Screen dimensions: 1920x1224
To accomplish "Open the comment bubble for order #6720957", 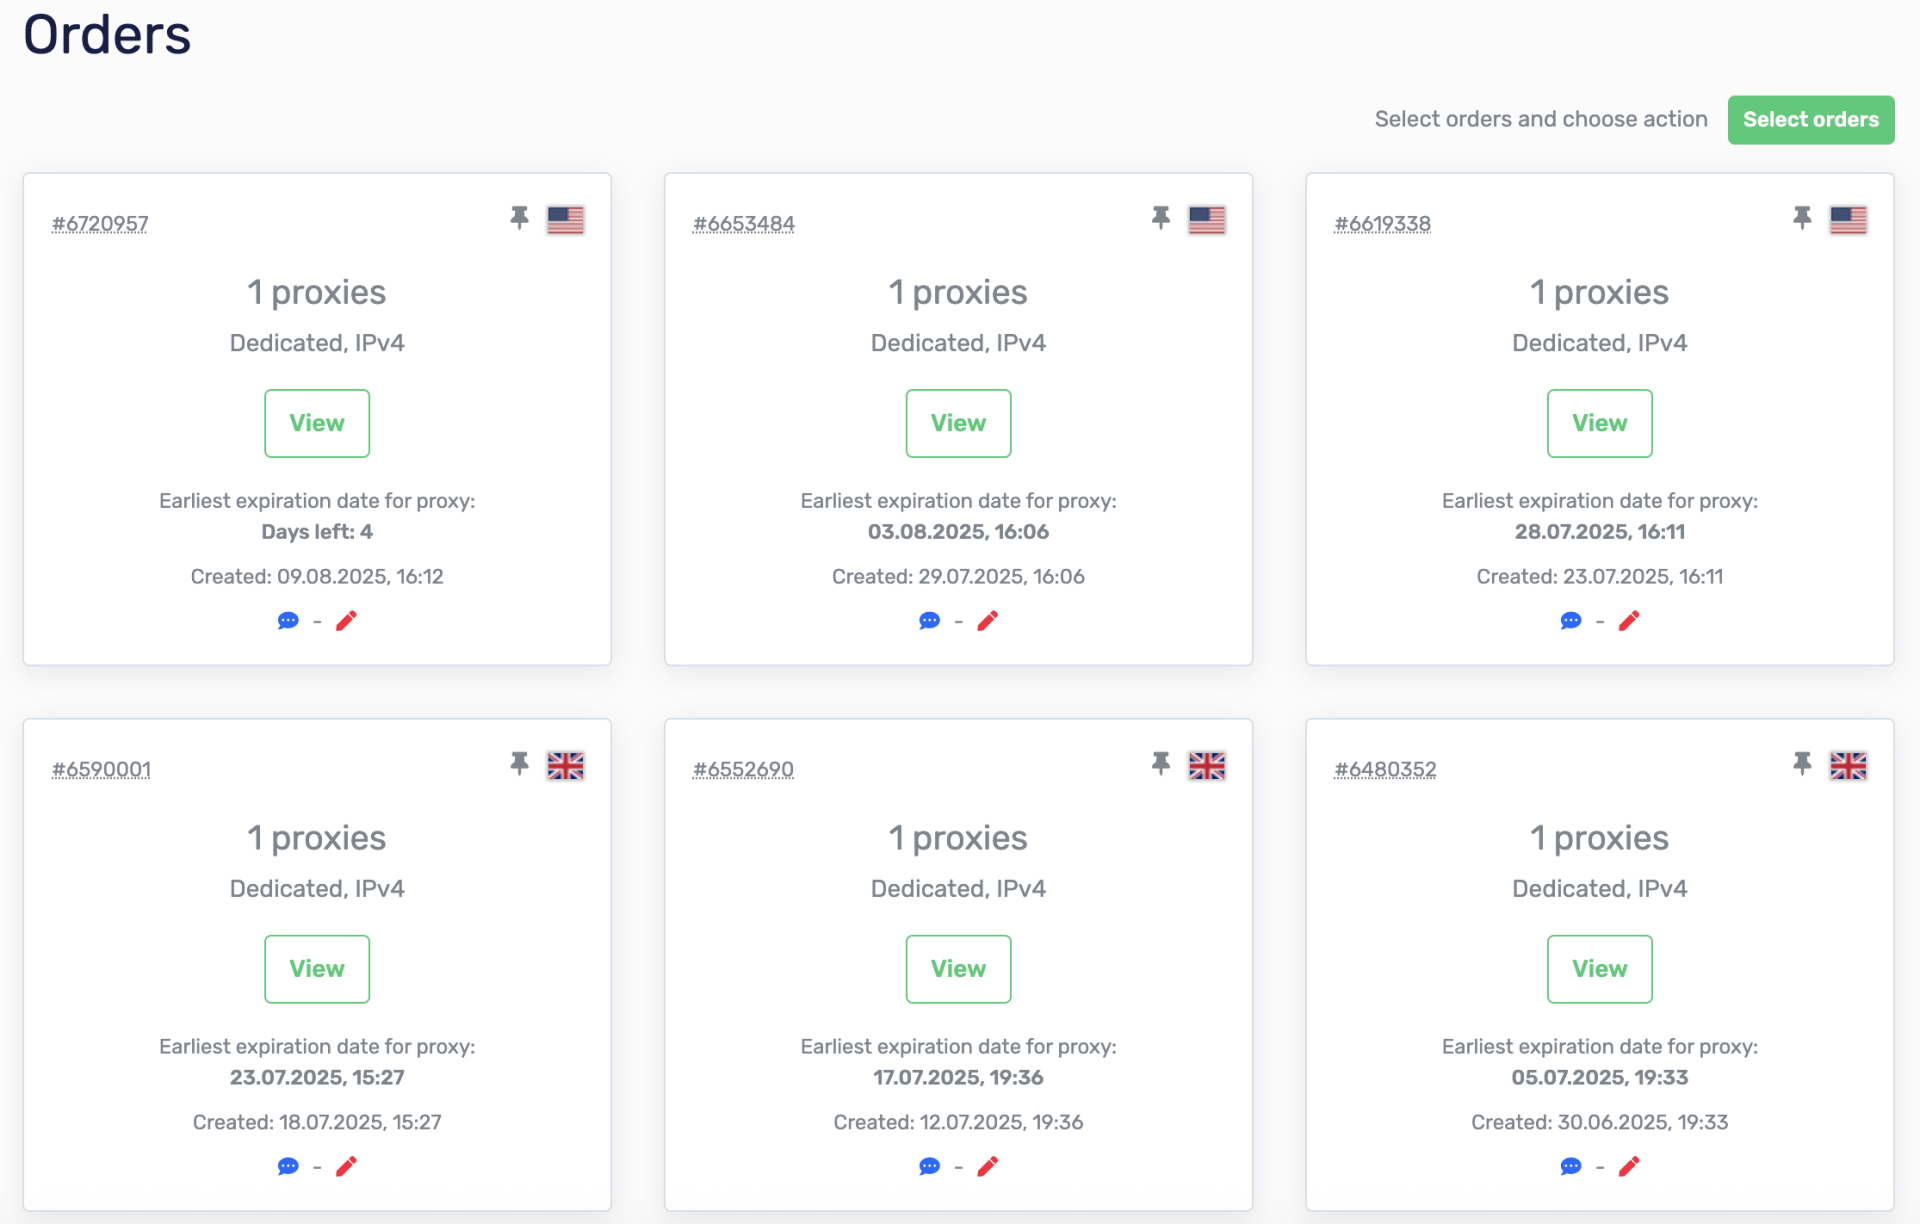I will (288, 621).
